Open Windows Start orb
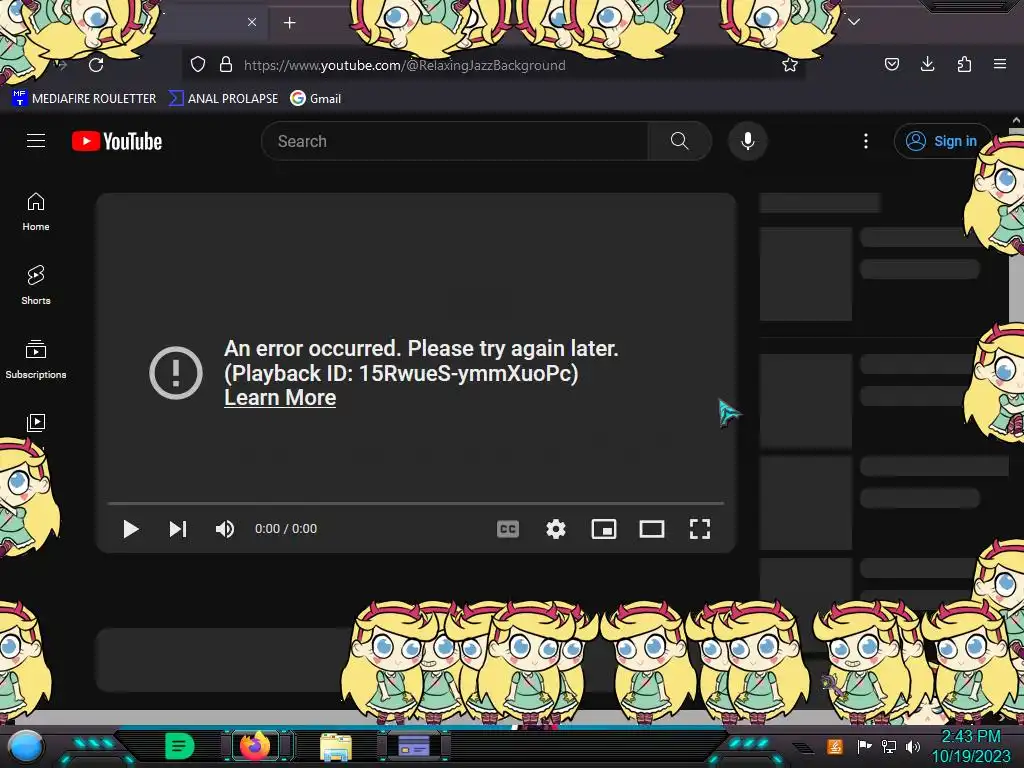 tap(26, 746)
